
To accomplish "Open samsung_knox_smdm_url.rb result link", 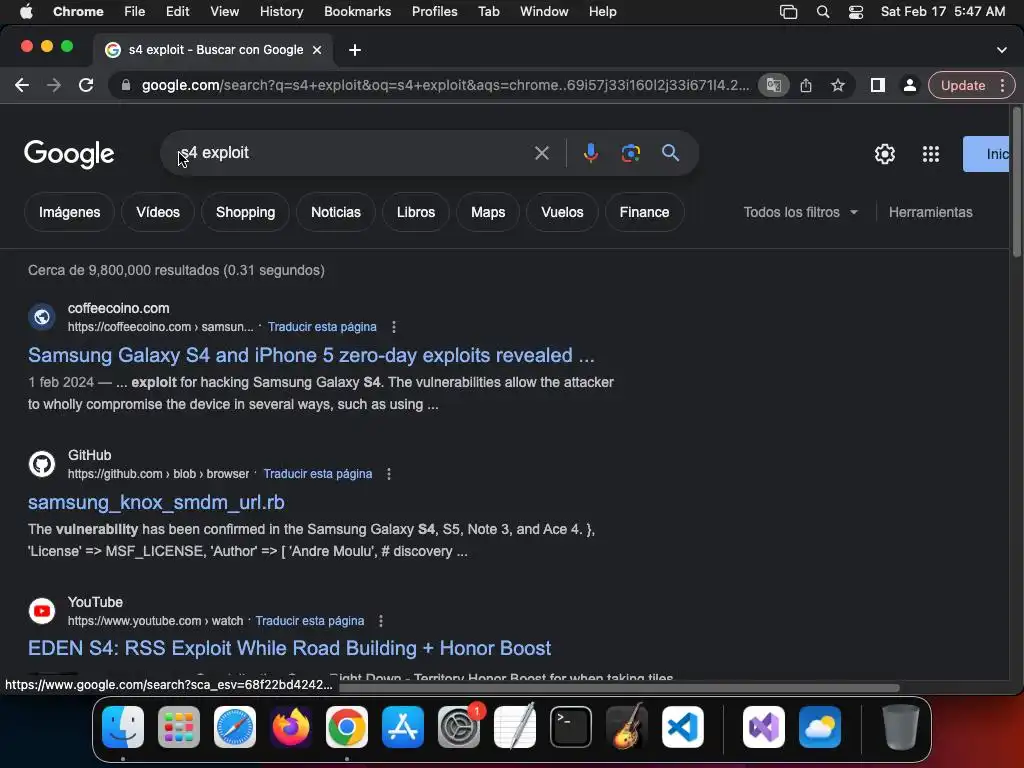I will click(x=156, y=502).
